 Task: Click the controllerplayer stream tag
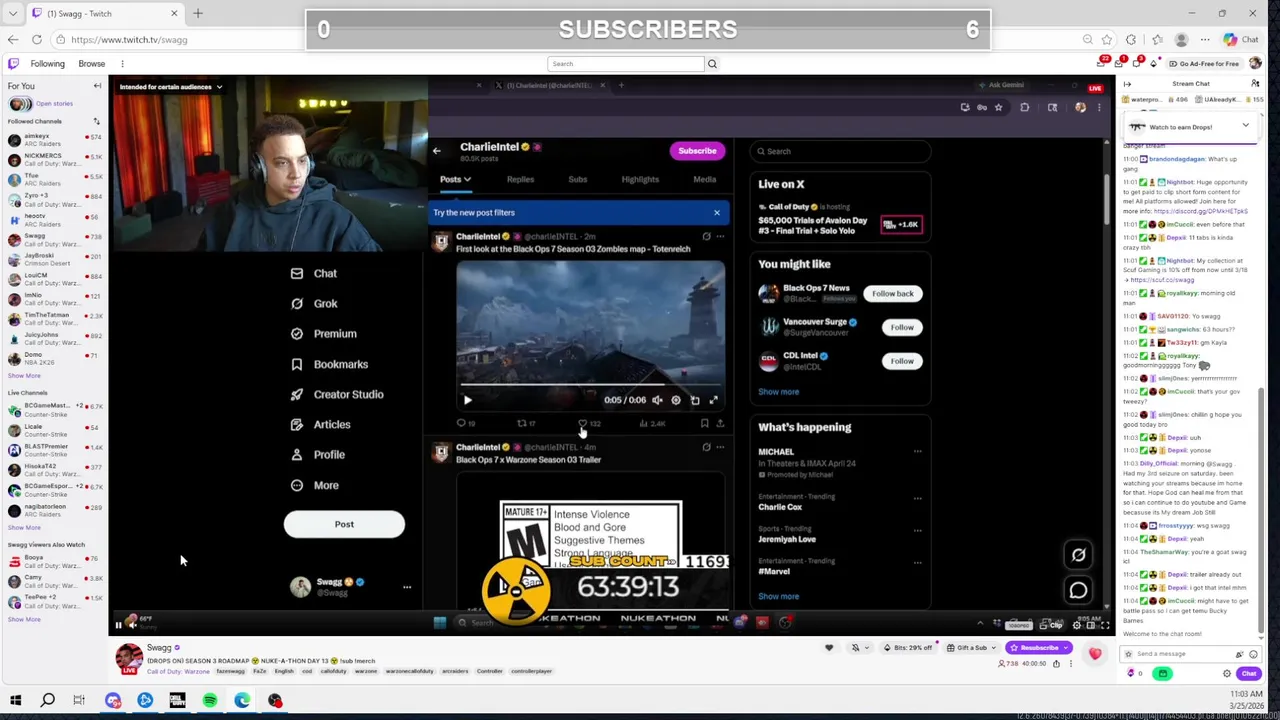pos(532,671)
